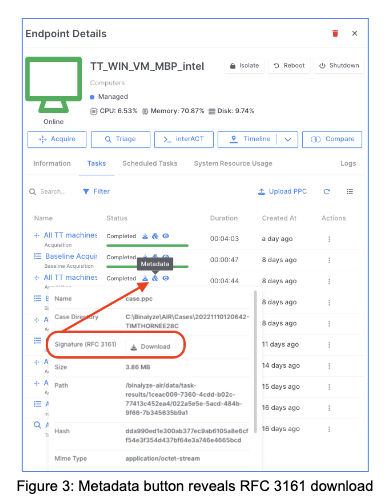392x501 pixels.
Task: Open the actions menu for the '11 days ago' task
Action: coord(329,345)
